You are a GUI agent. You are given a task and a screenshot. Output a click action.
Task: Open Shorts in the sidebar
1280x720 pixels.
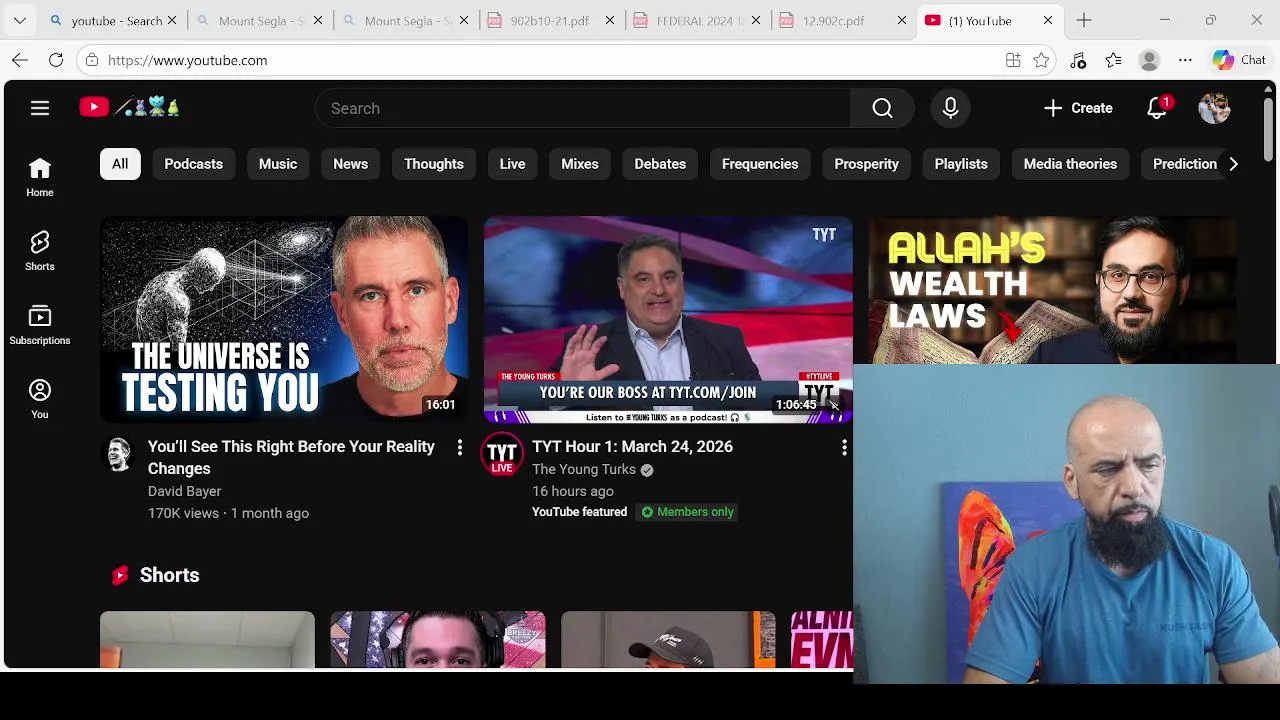(40, 251)
